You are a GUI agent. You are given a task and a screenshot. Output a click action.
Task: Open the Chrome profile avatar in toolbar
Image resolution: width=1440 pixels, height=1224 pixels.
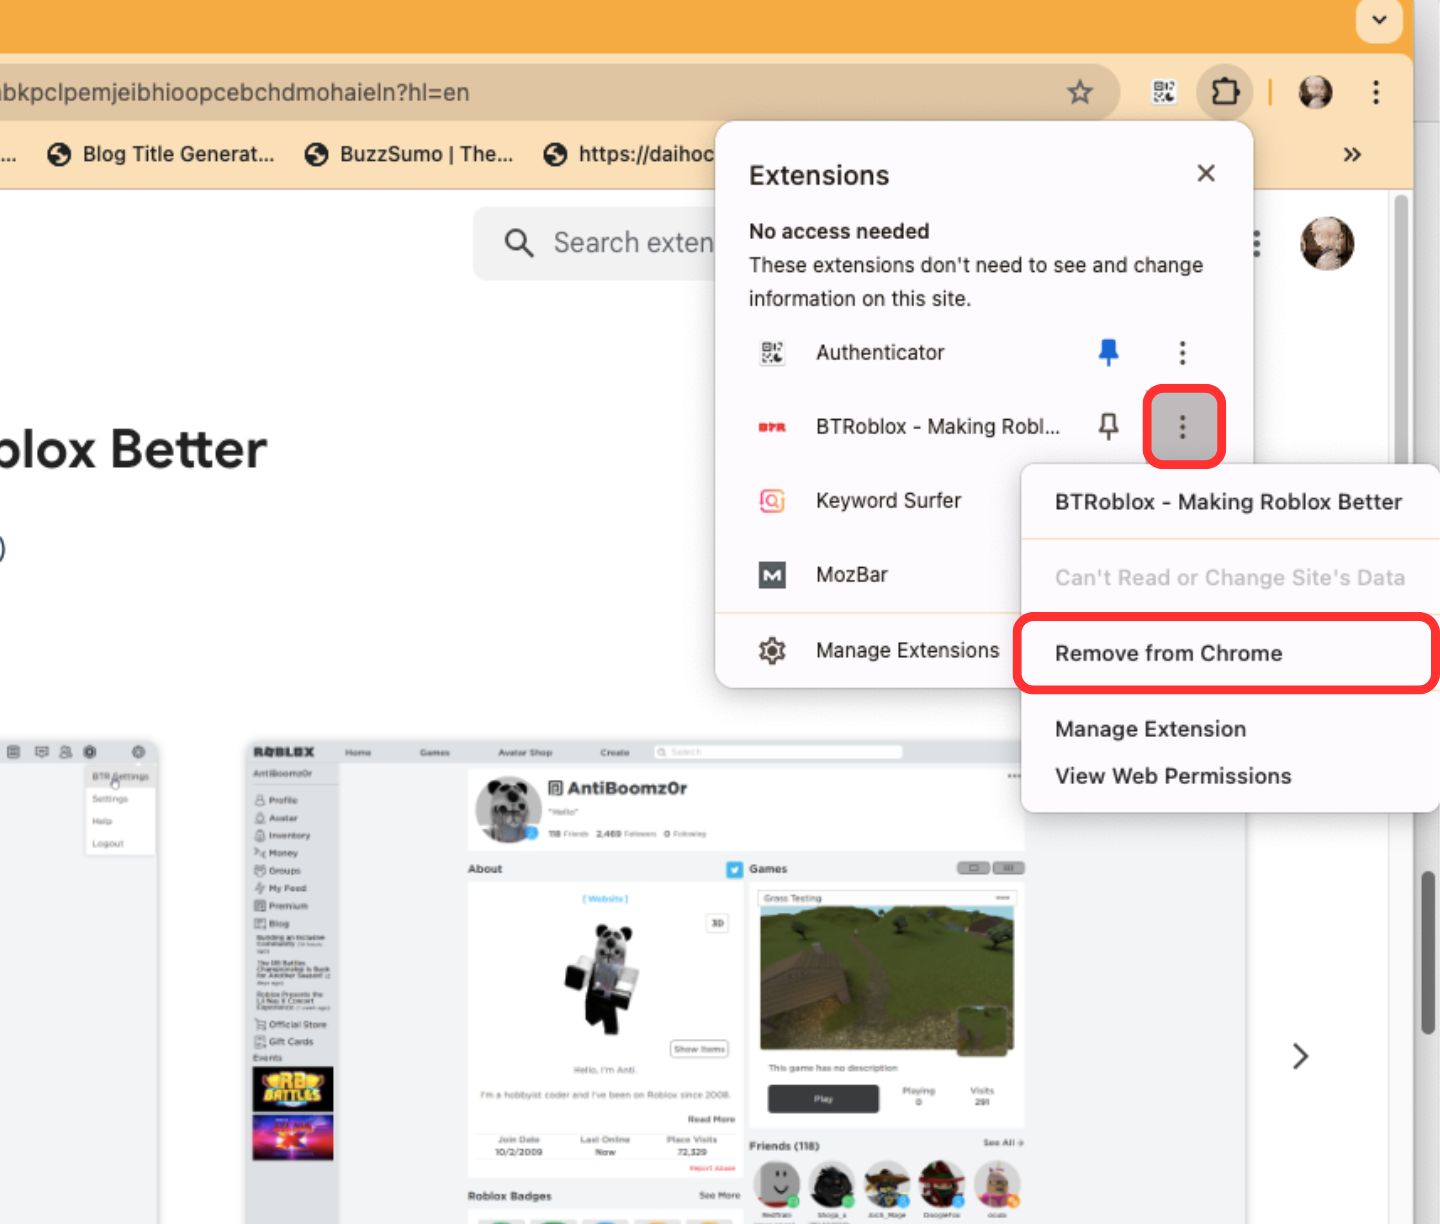click(x=1315, y=93)
